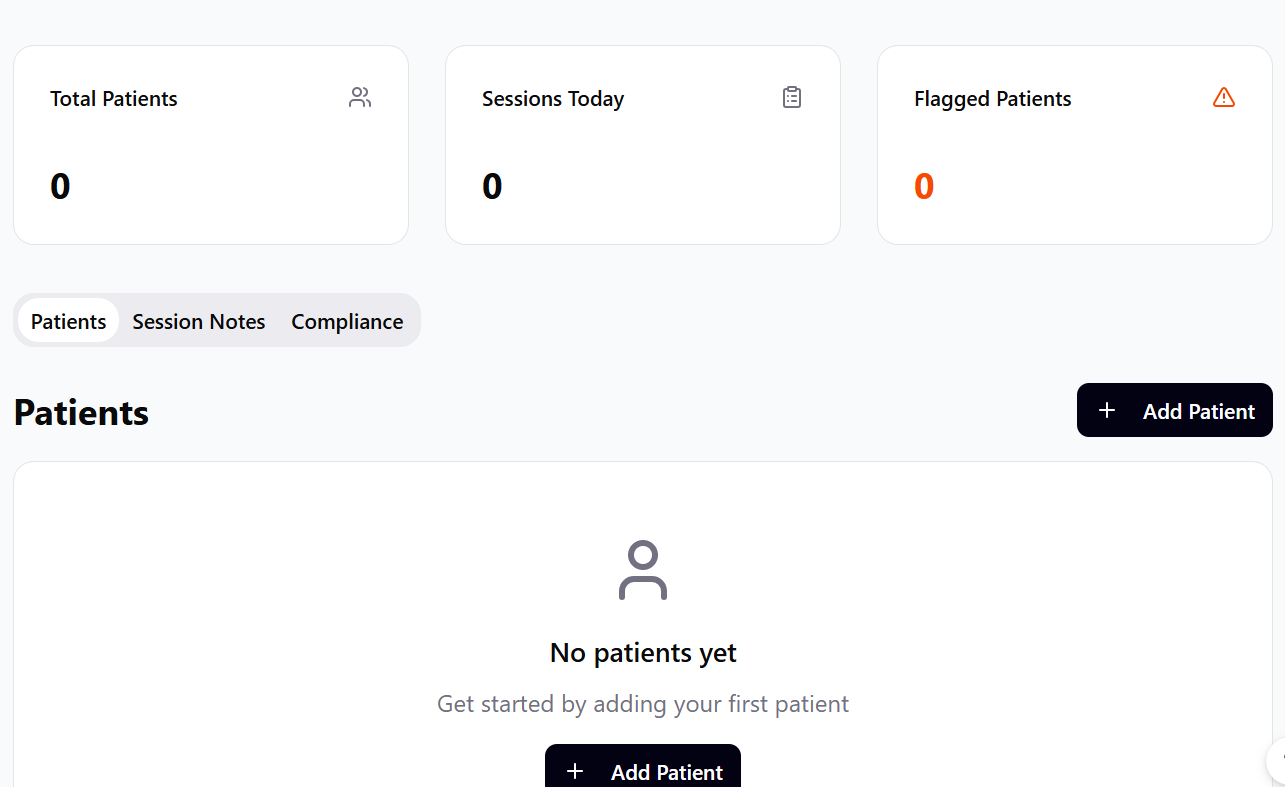Click the clipboard icon on Sessions Today card
Viewport: 1285px width, 787px height.
(x=791, y=97)
